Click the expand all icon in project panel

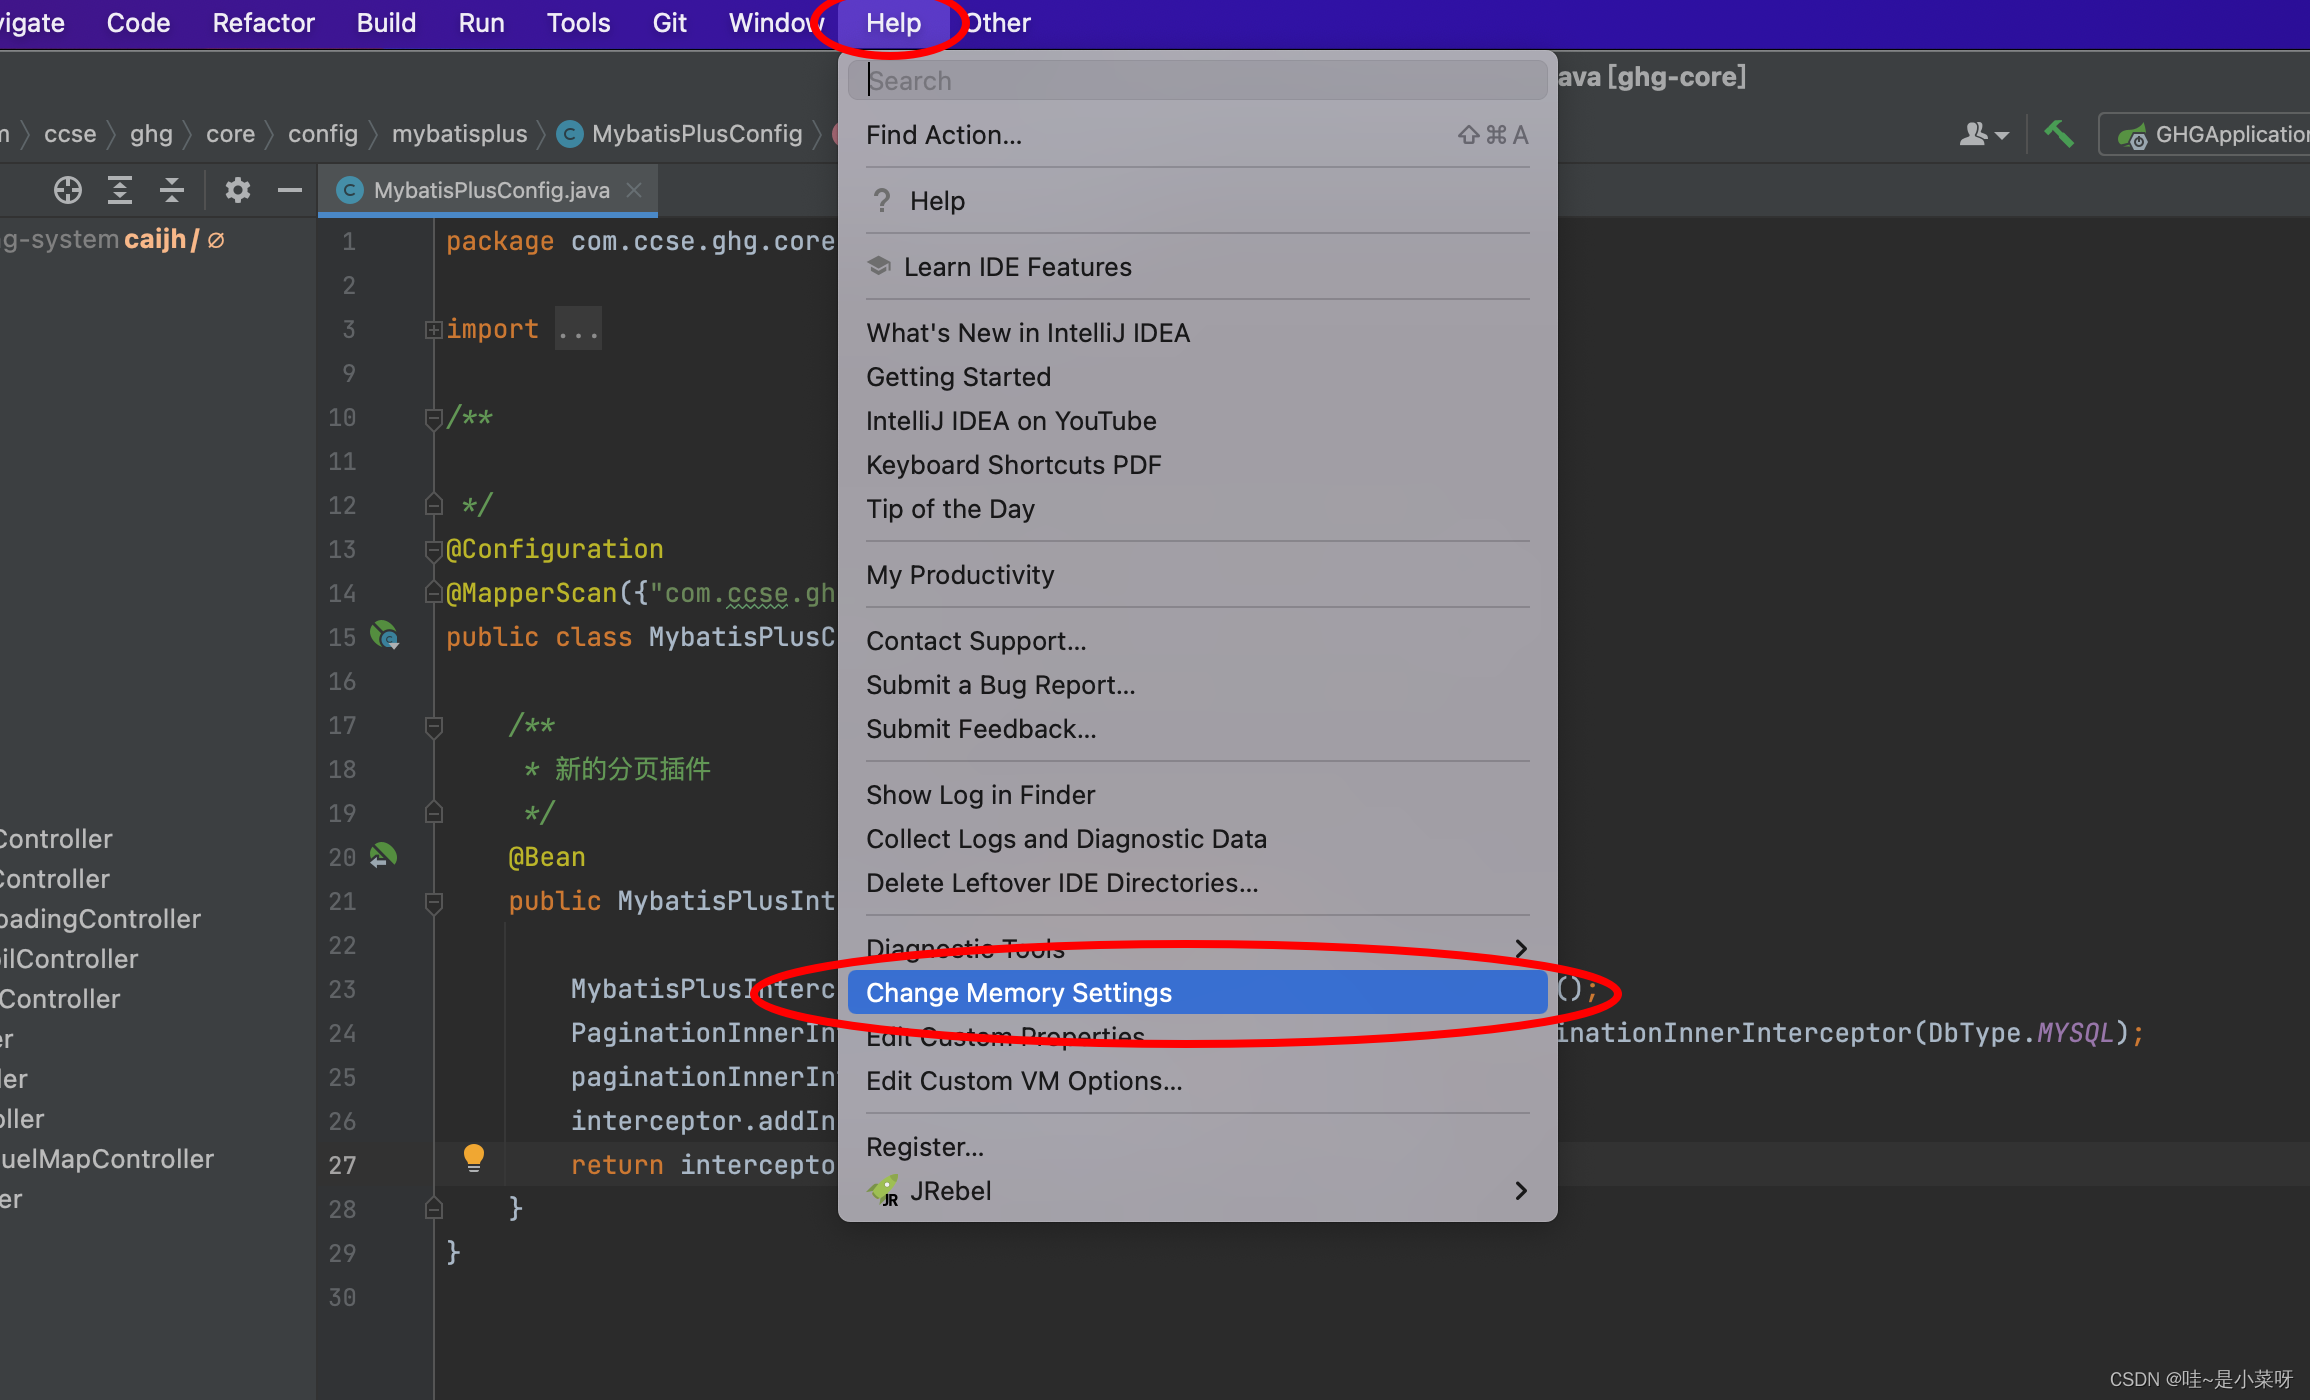tap(120, 190)
